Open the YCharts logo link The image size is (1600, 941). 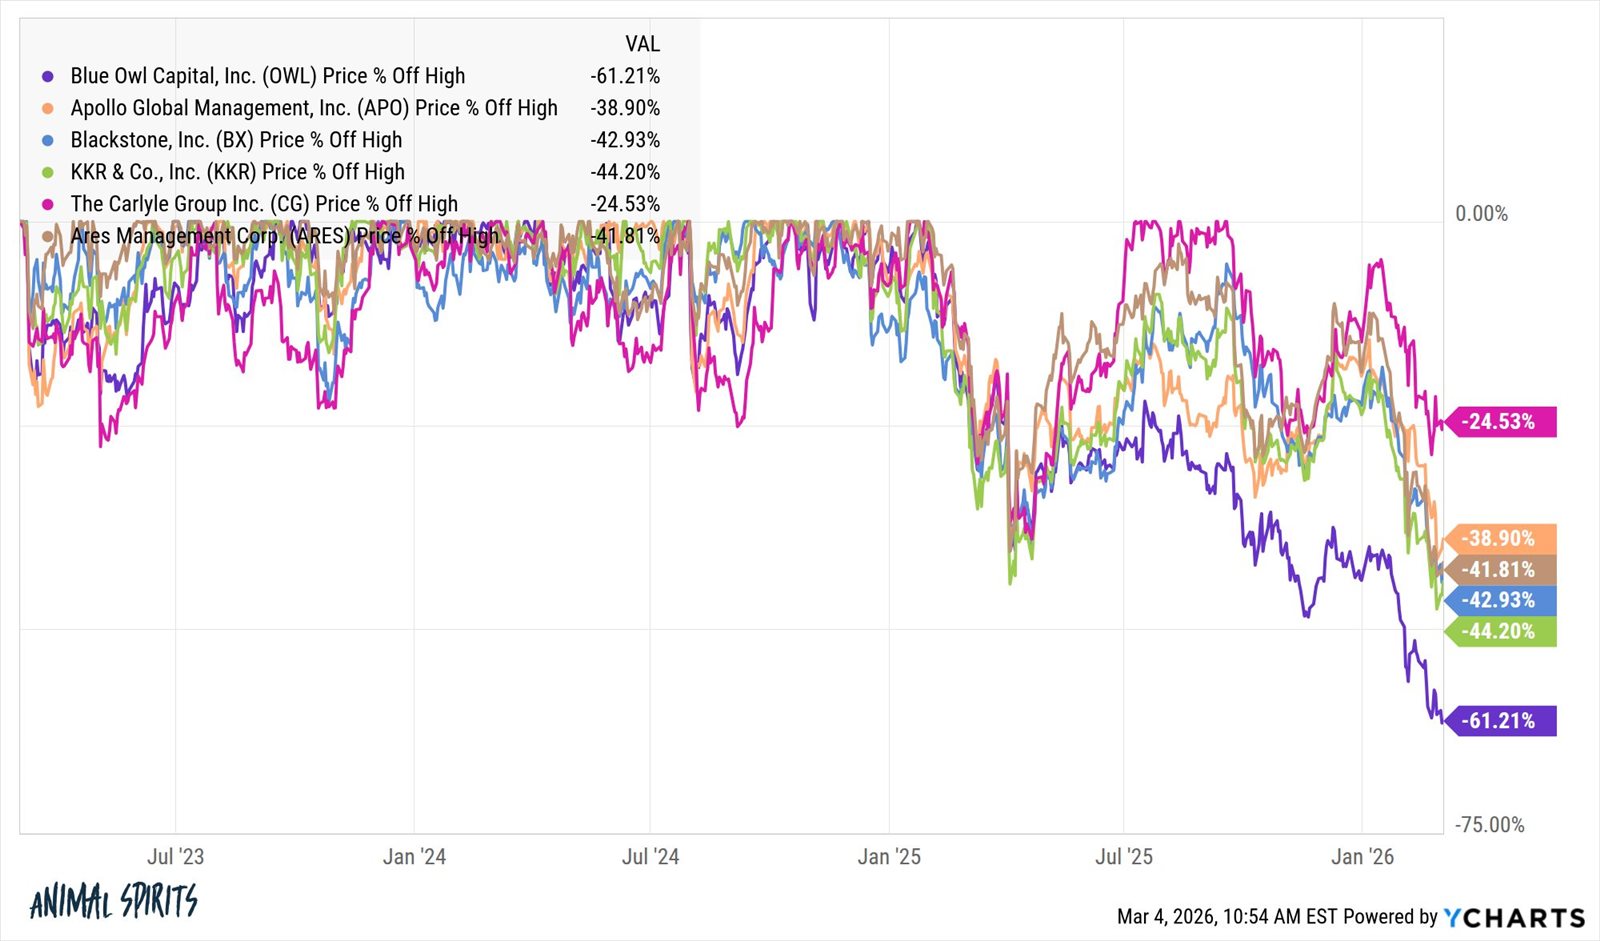[1514, 917]
